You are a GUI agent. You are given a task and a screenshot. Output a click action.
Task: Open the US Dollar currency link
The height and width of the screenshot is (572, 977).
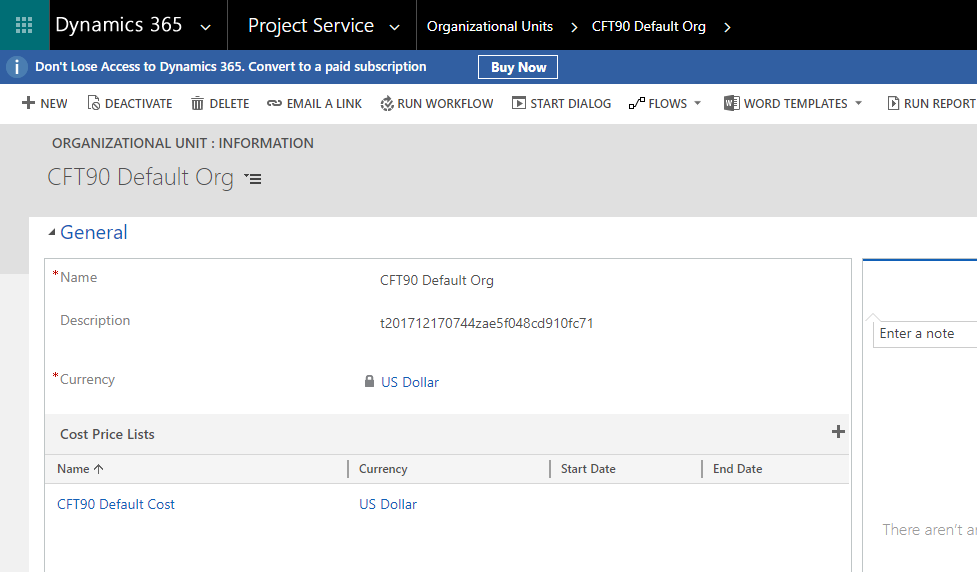tap(410, 383)
